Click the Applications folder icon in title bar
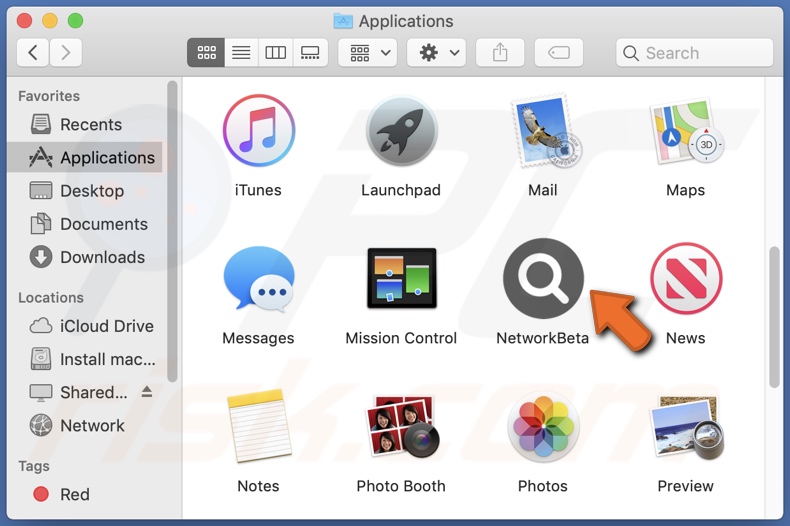This screenshot has height=526, width=790. (x=343, y=21)
